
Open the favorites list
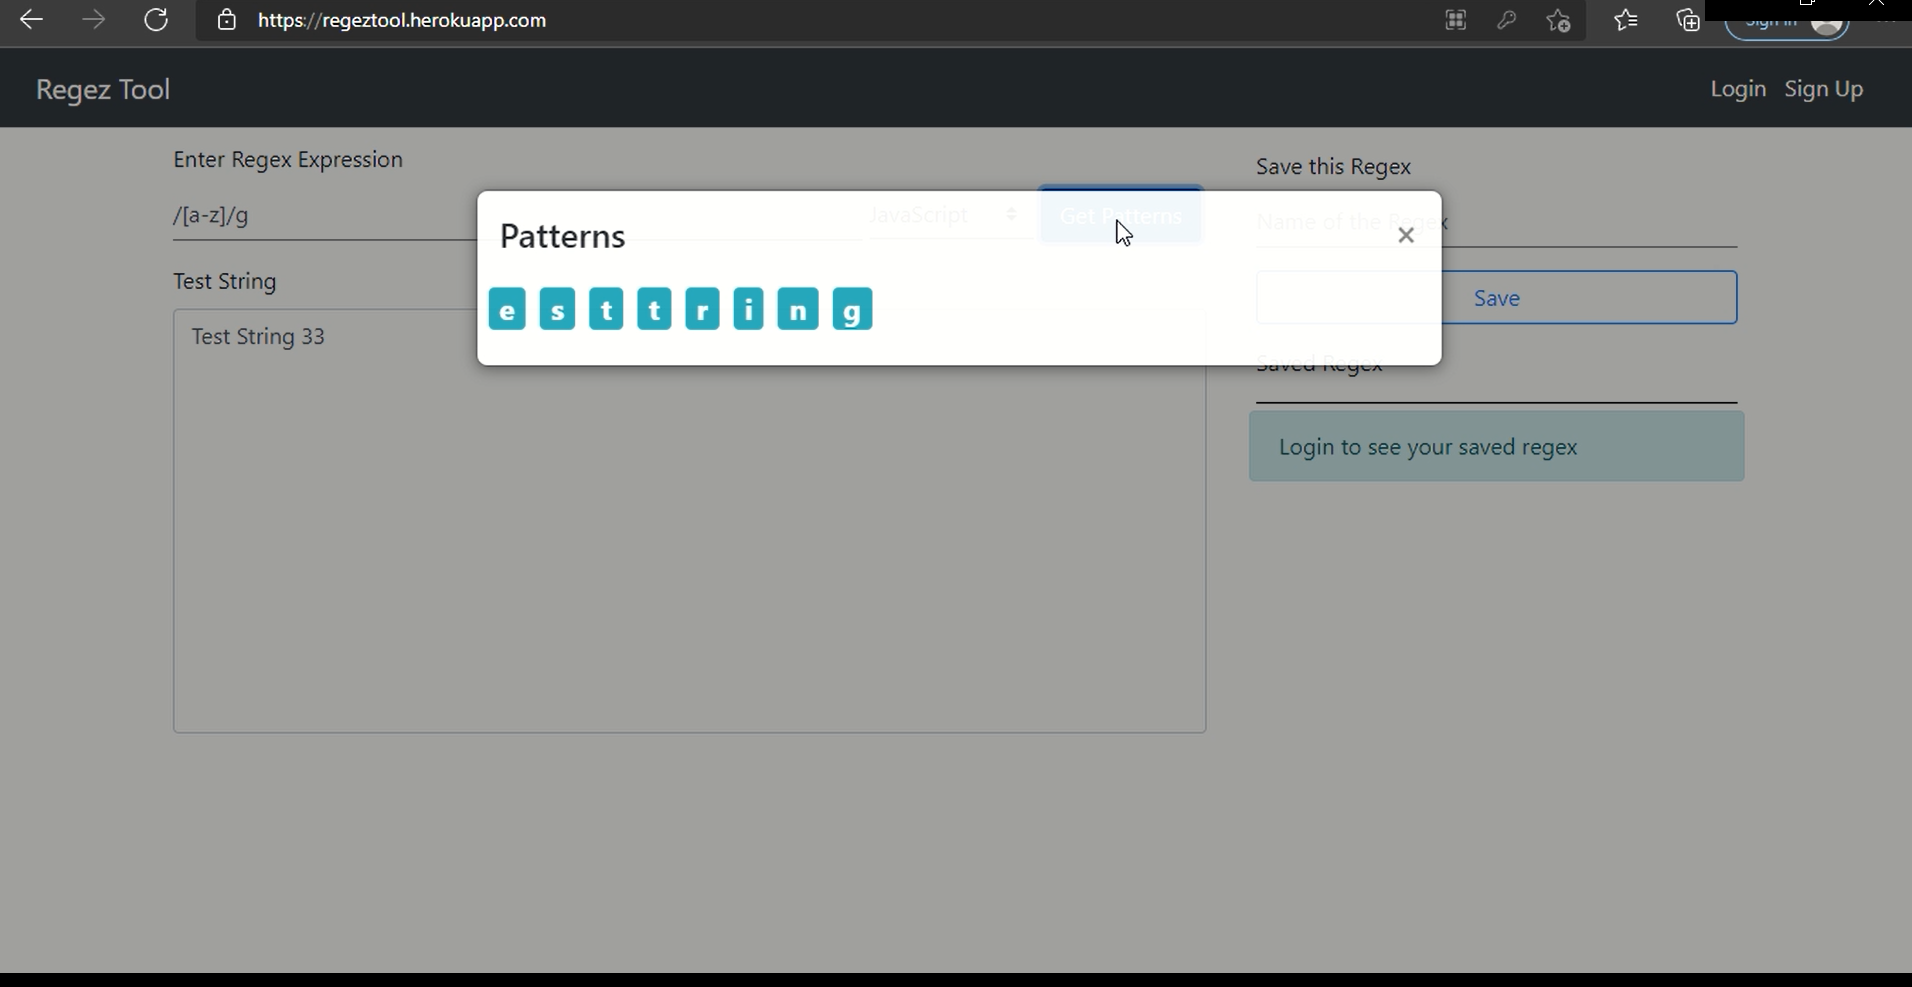click(x=1627, y=20)
